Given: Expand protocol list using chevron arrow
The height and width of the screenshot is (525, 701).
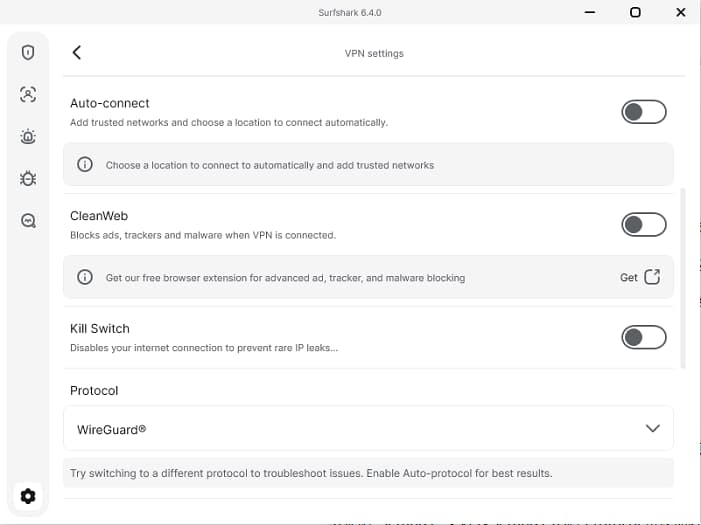Looking at the screenshot, I should 652,429.
